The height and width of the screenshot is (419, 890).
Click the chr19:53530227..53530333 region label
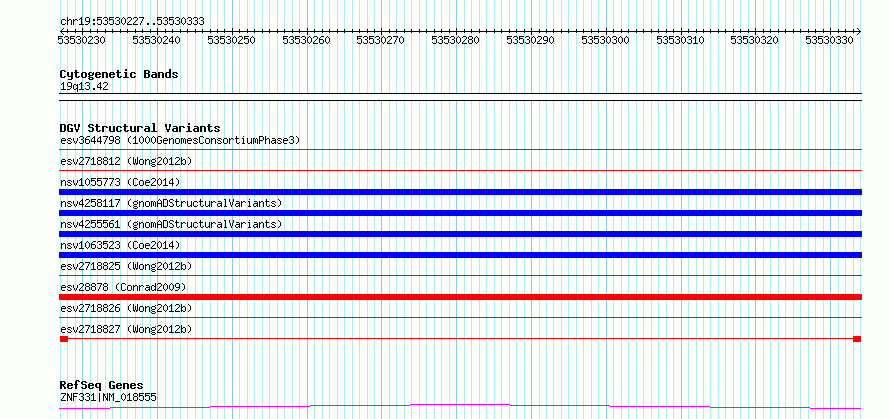coord(132,22)
